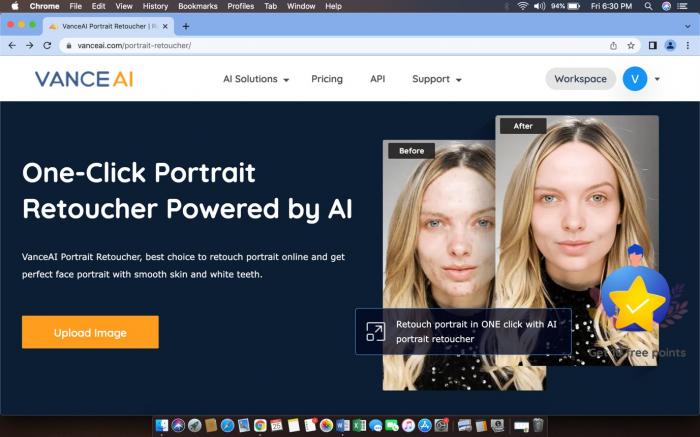Open the Pricing page
This screenshot has width=700, height=437.
coord(327,79)
